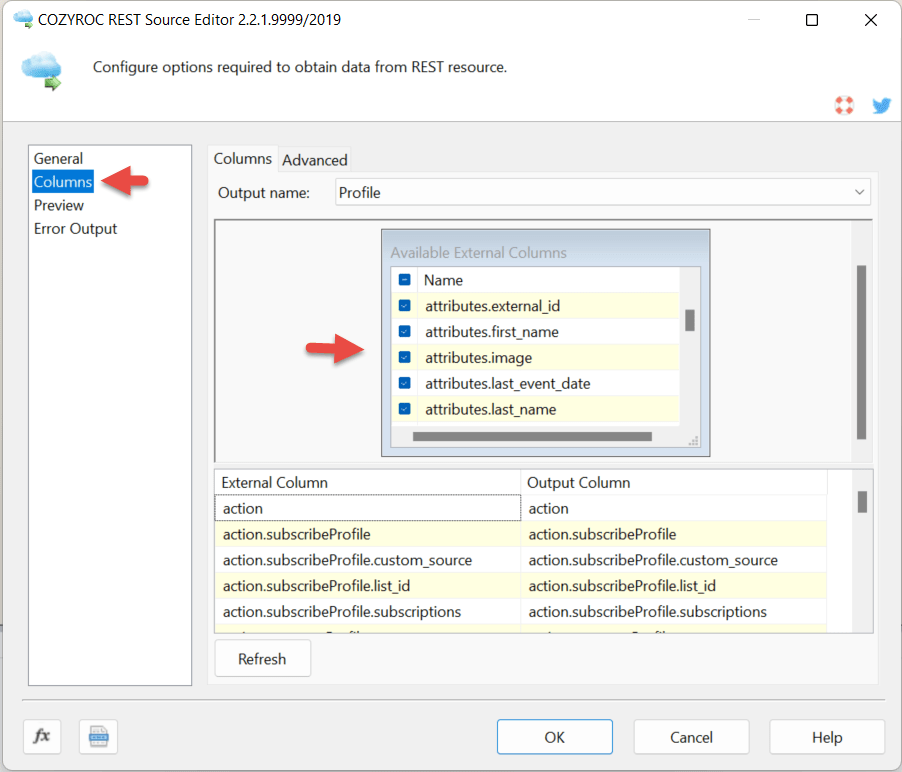Toggle the select-all Name header checkbox
Viewport: 902px width, 772px height.
[404, 280]
